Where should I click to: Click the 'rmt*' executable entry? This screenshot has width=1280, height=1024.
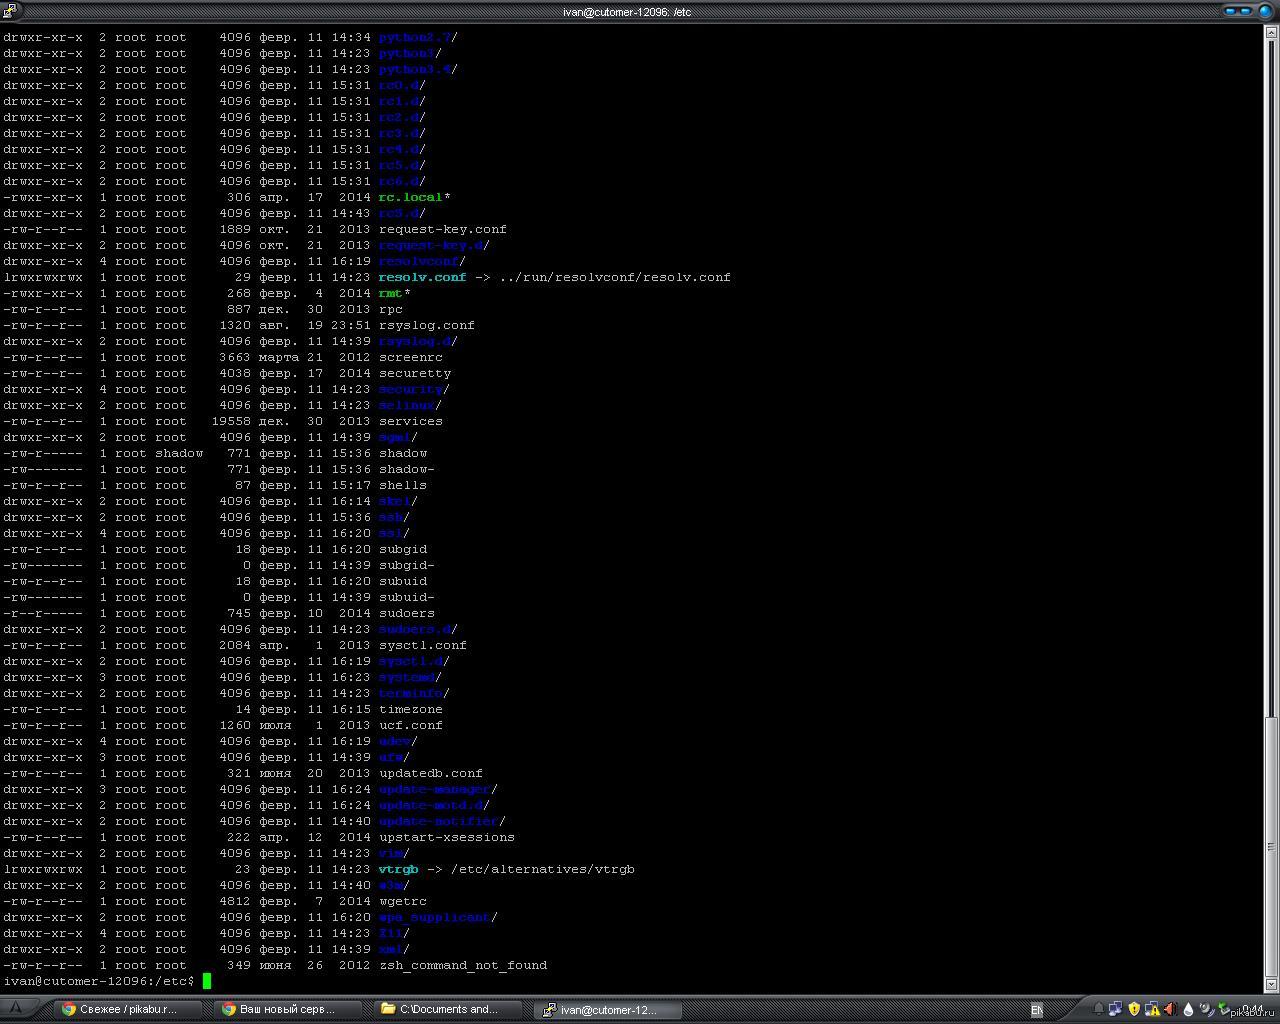coord(394,293)
